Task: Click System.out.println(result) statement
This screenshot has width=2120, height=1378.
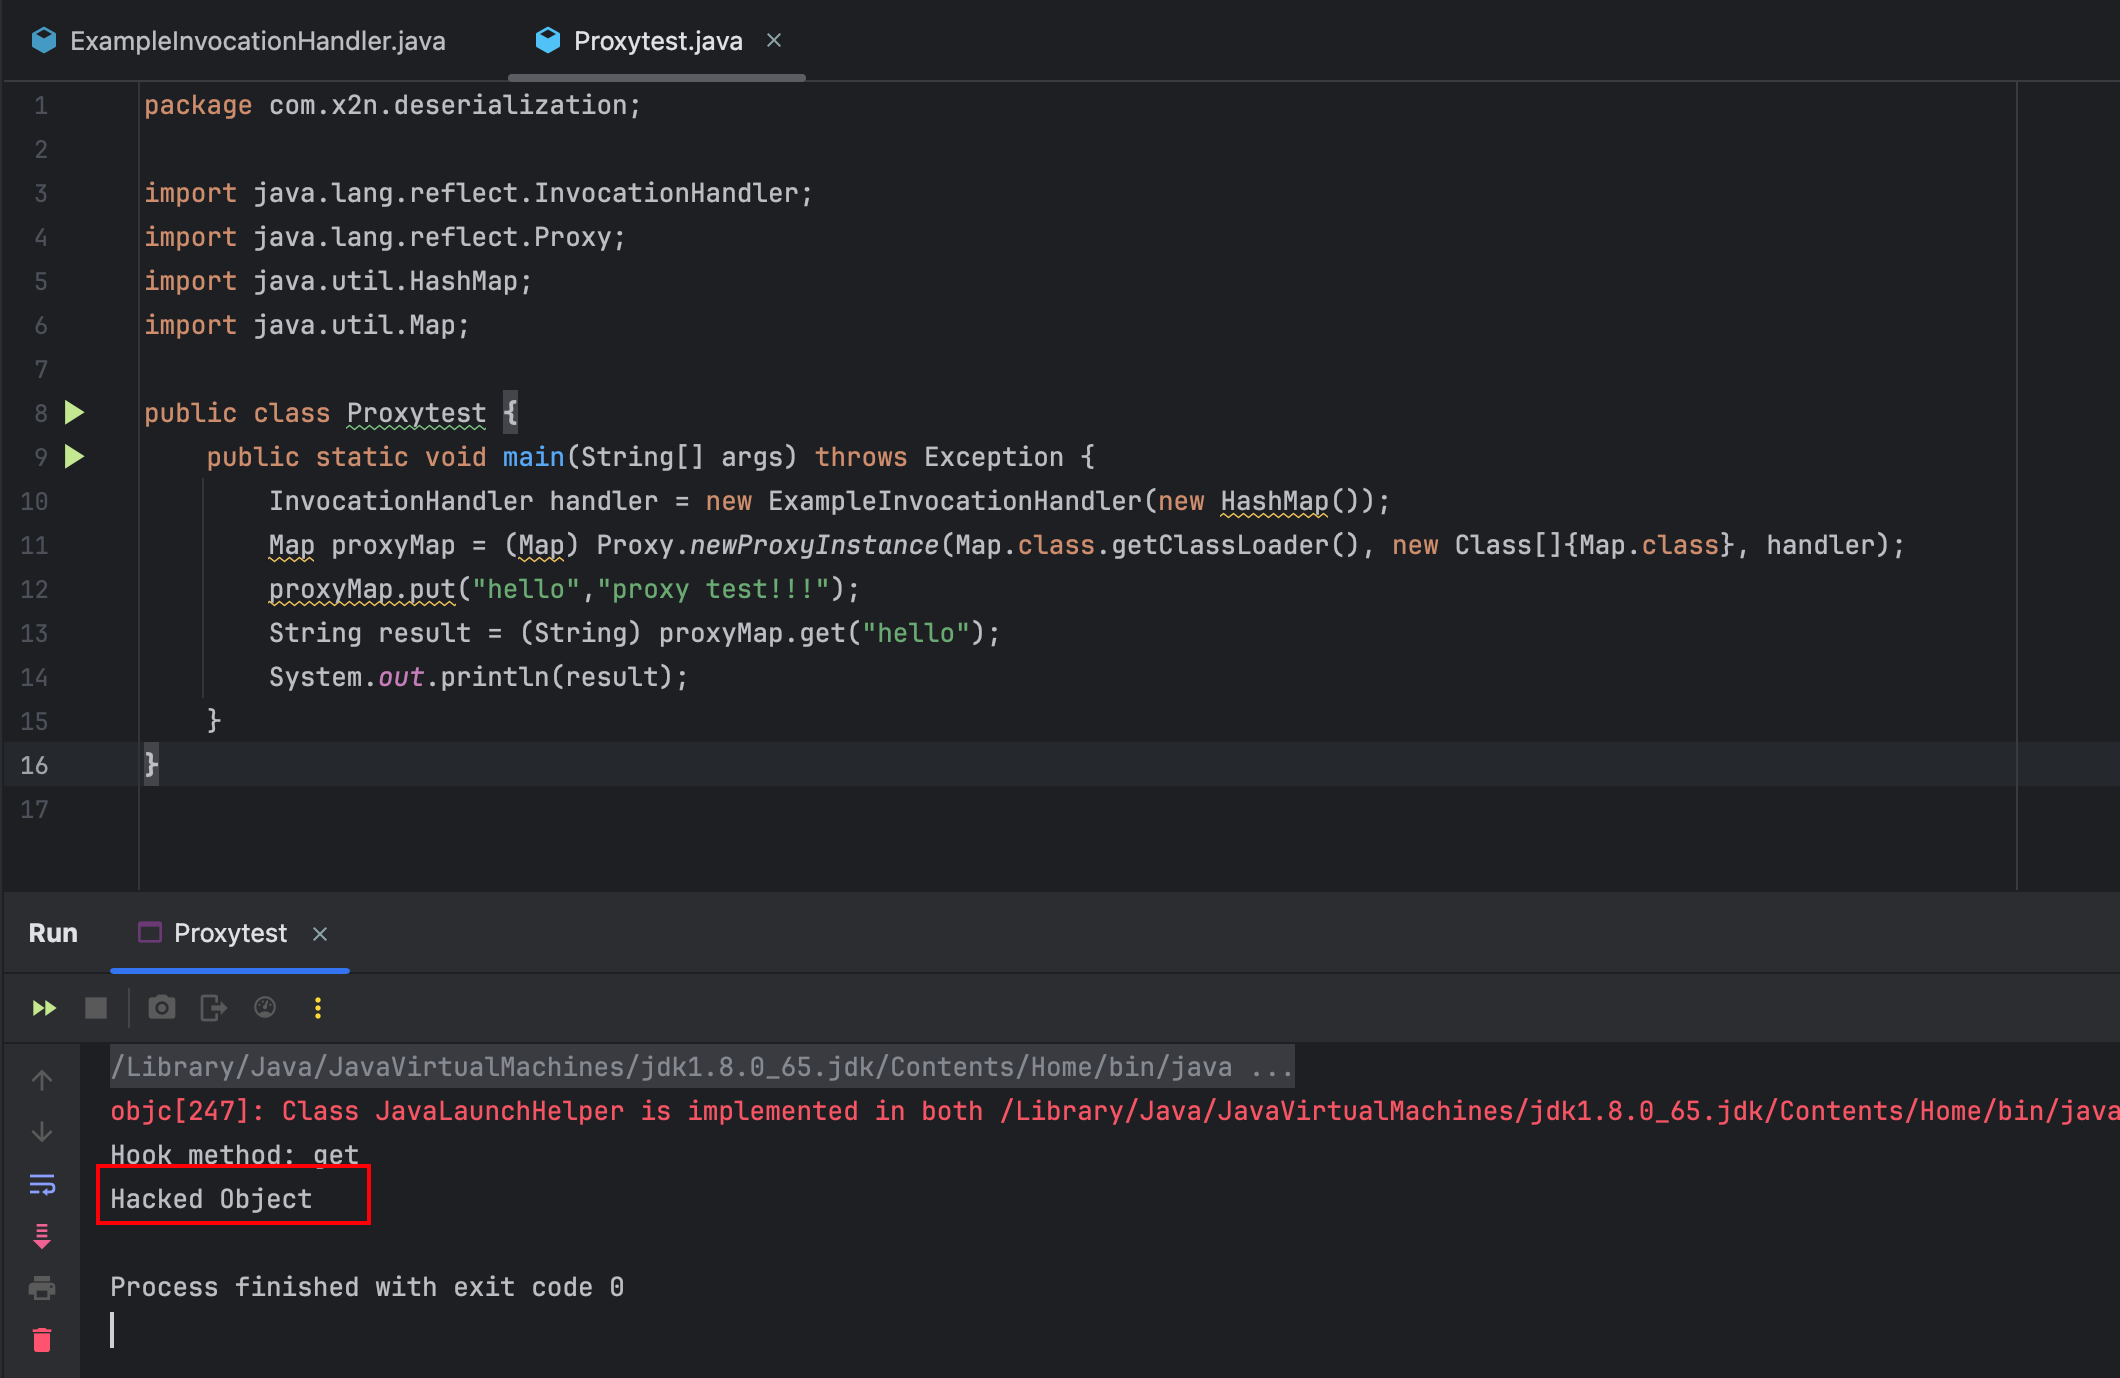Action: [x=478, y=677]
